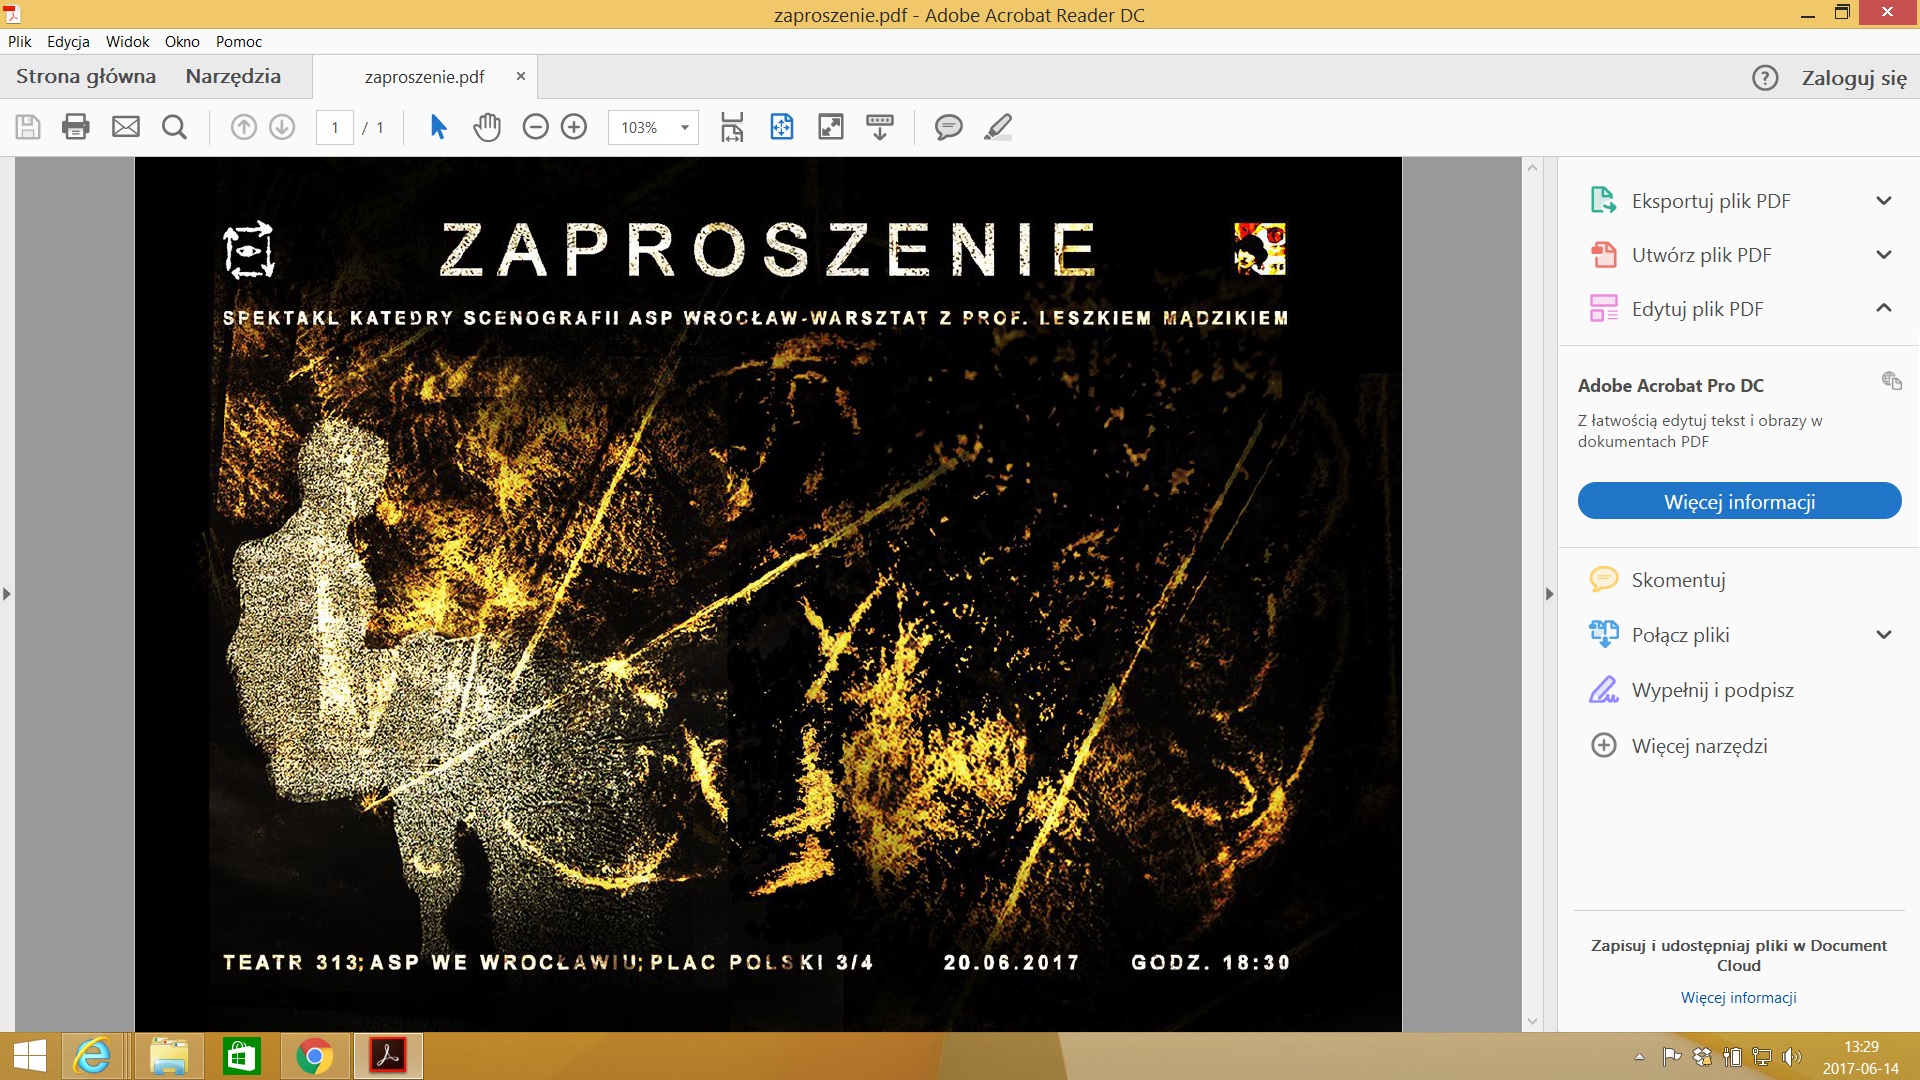1920x1080 pixels.
Task: Click the Więcej narzędzi label
Action: [x=1700, y=746]
